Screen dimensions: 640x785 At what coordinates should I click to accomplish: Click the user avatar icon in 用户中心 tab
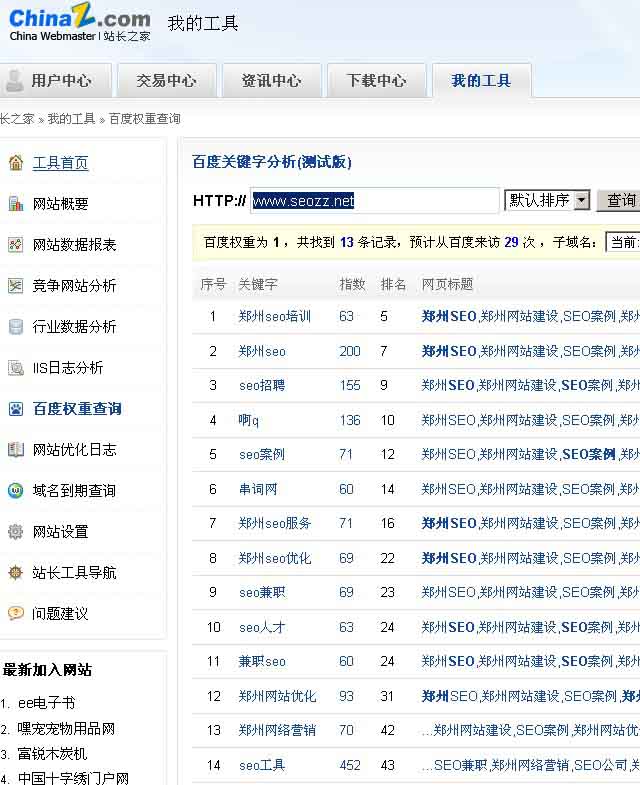coord(15,81)
